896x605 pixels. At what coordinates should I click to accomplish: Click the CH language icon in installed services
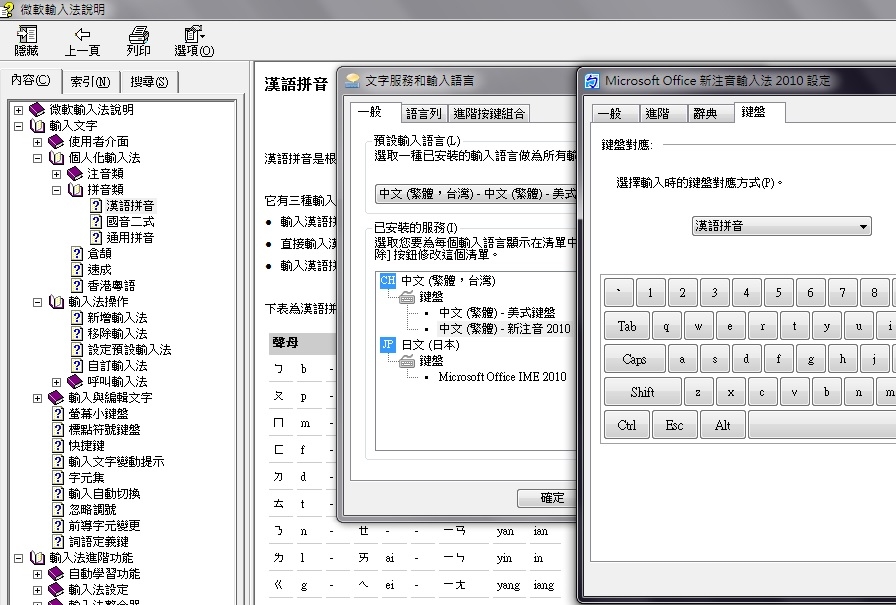387,281
